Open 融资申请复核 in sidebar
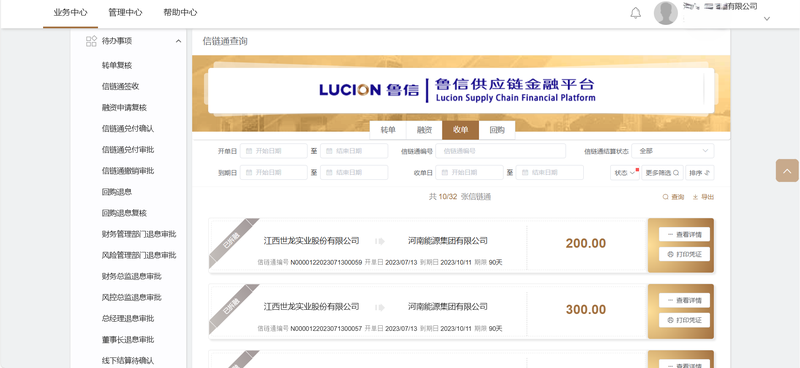Viewport: 800px width, 368px height. [x=124, y=108]
